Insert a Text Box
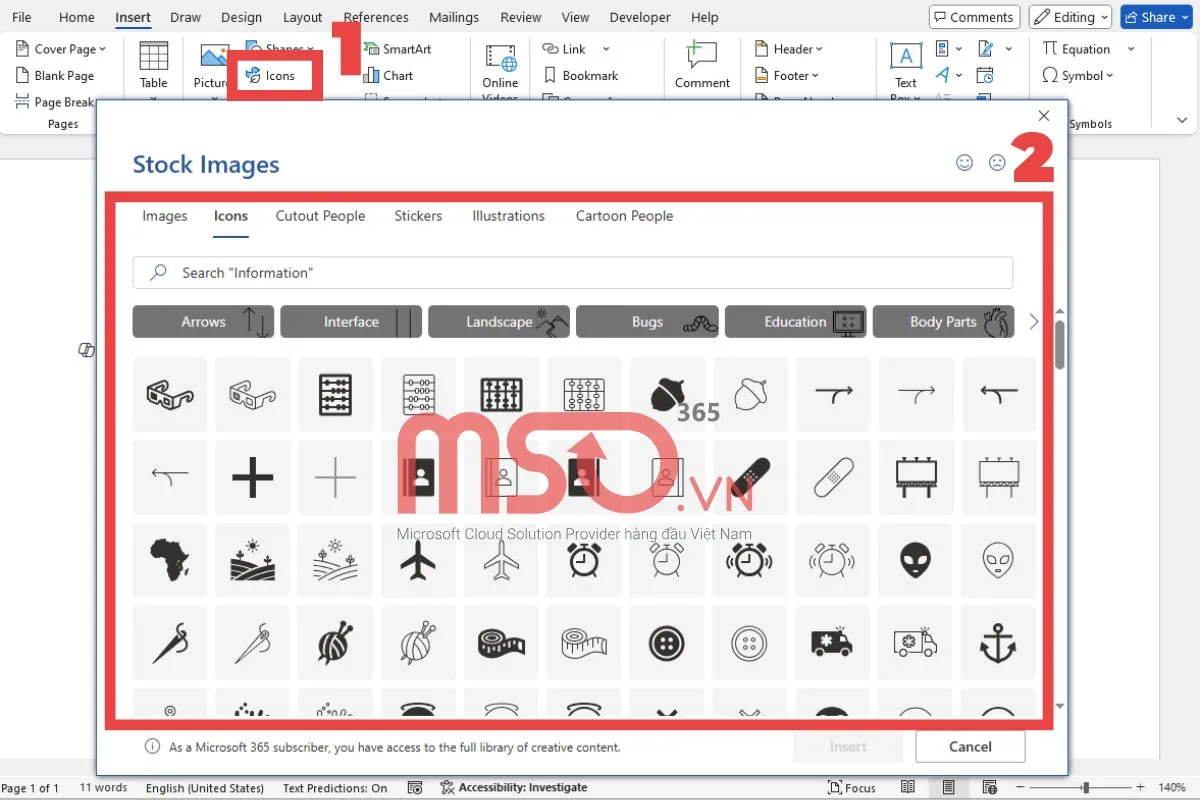This screenshot has height=800, width=1200. pyautogui.click(x=904, y=62)
